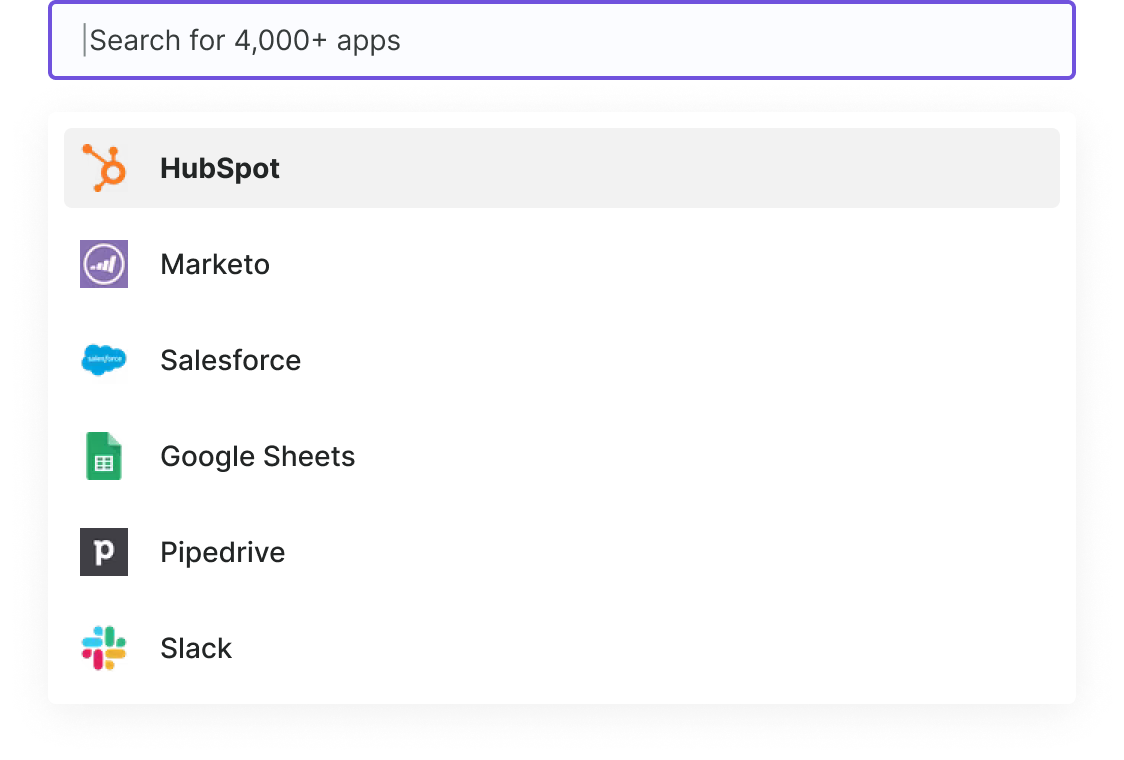Click the dark Pipedrive logo icon

(x=104, y=552)
